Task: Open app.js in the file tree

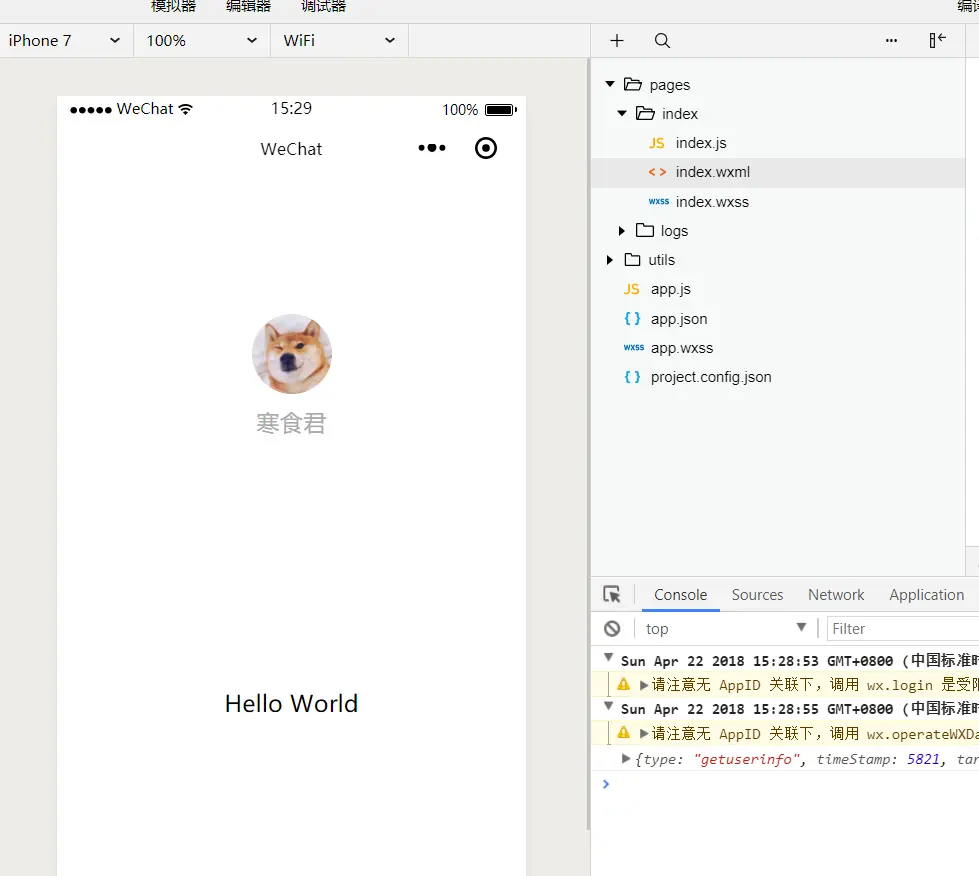Action: tap(671, 289)
